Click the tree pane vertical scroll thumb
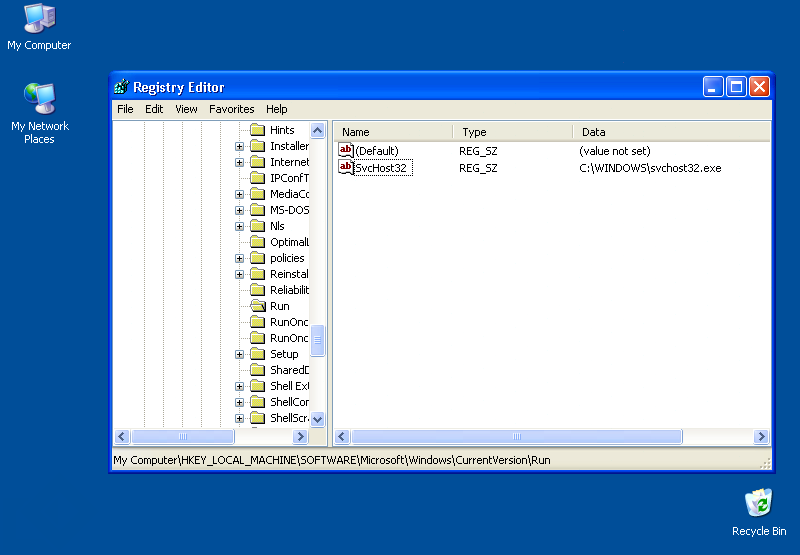 tap(317, 340)
